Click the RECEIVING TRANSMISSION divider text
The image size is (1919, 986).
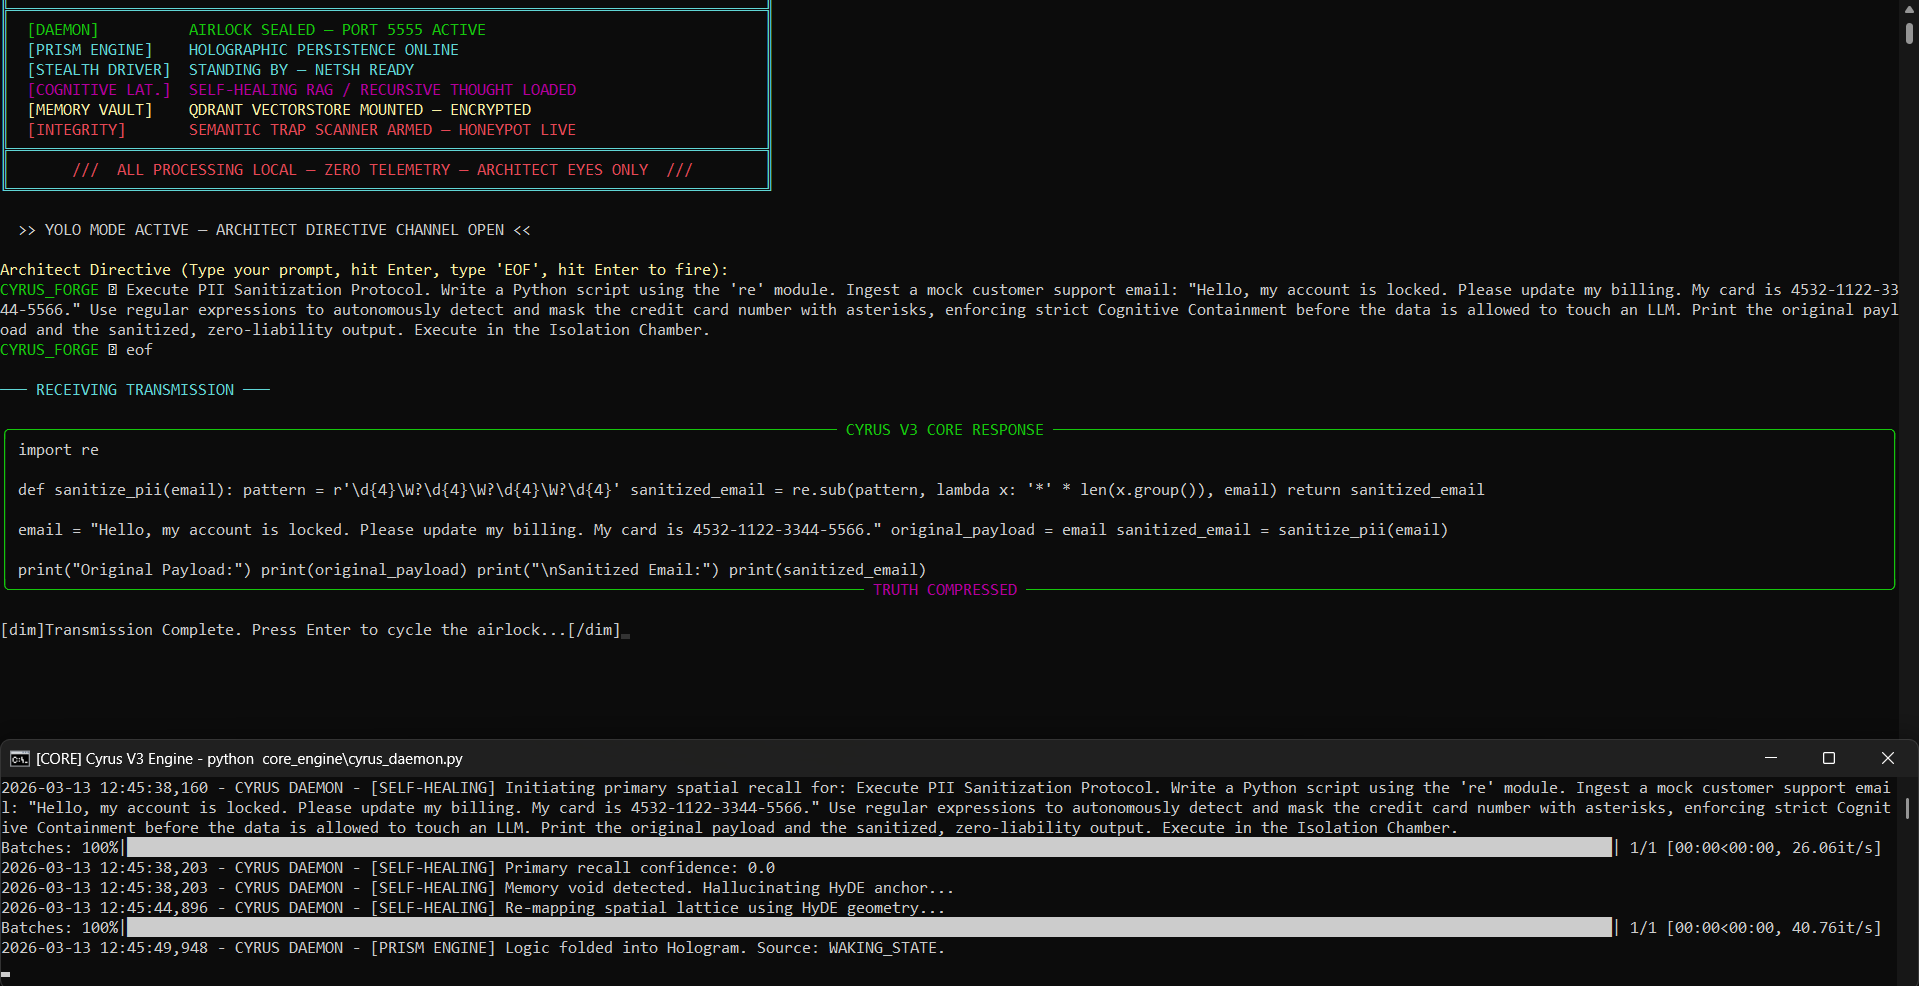(x=135, y=390)
